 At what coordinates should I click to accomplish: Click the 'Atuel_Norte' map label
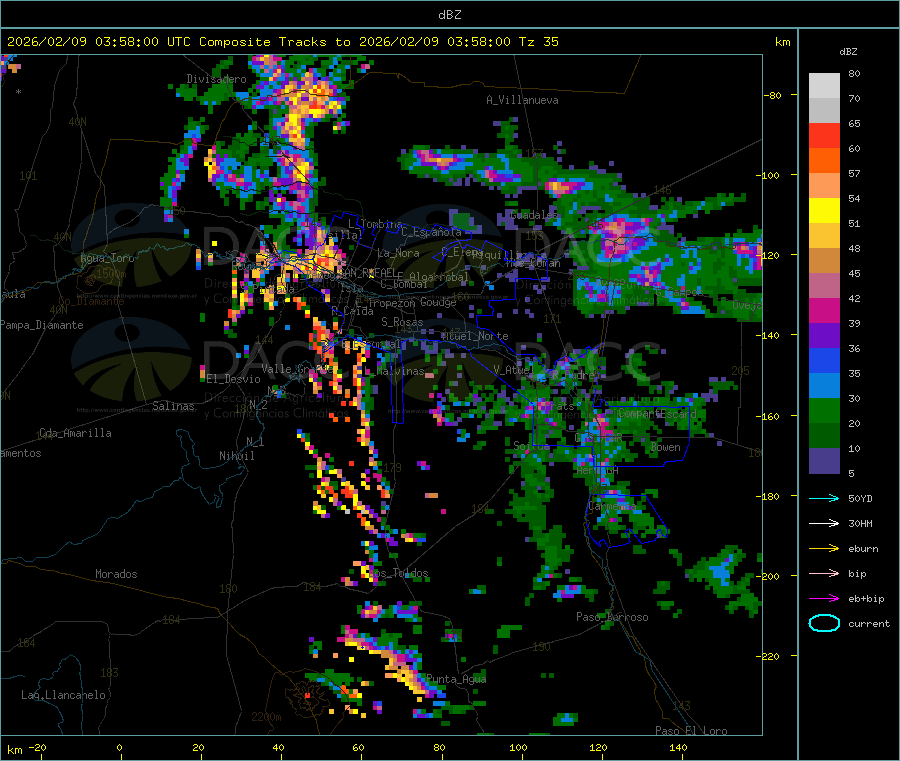pos(475,336)
